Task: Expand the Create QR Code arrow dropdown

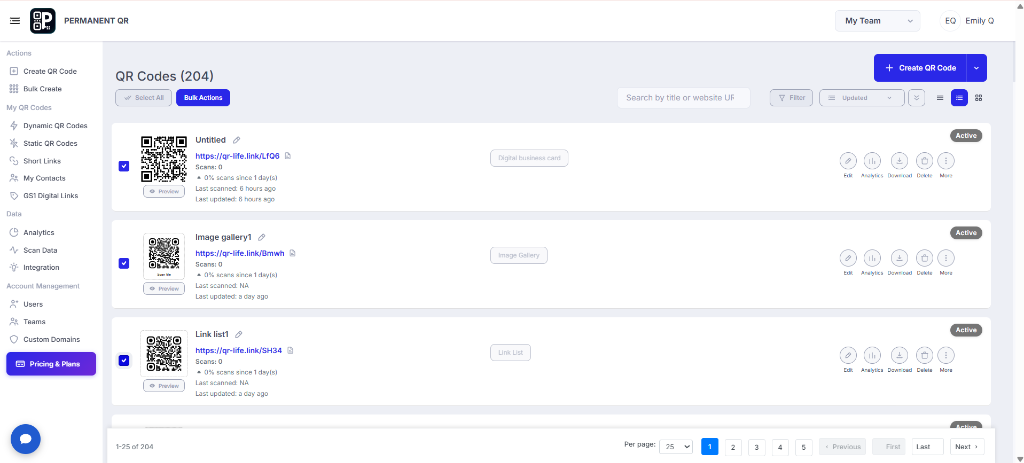Action: point(976,68)
